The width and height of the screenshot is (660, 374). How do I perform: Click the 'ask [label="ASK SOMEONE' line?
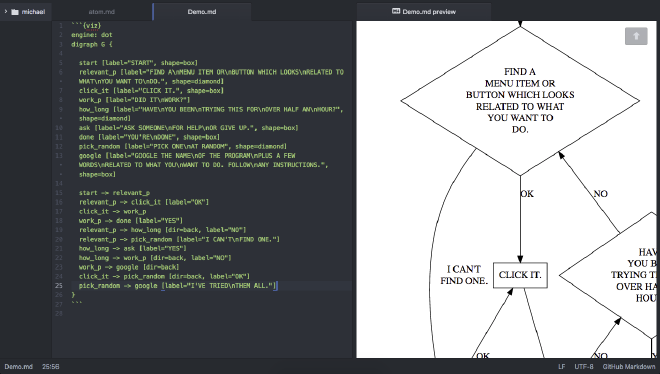(188, 128)
